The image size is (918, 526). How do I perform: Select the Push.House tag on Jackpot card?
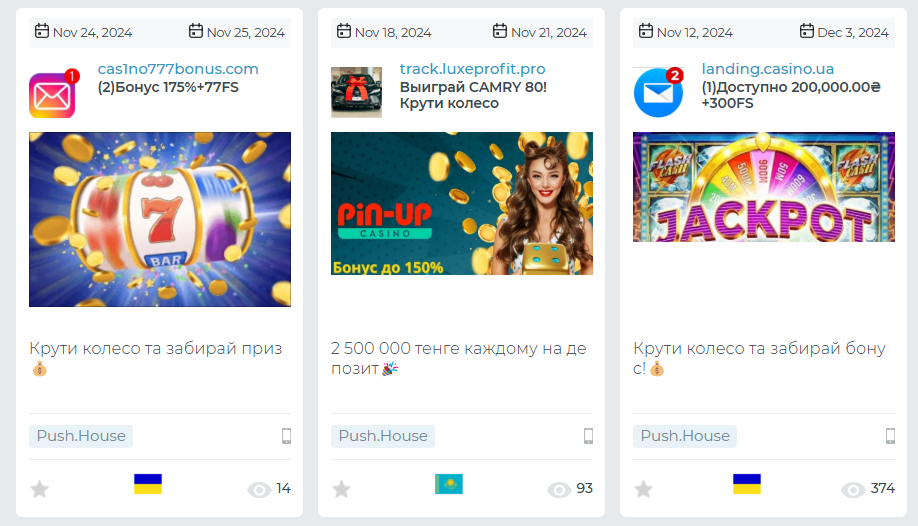point(685,436)
